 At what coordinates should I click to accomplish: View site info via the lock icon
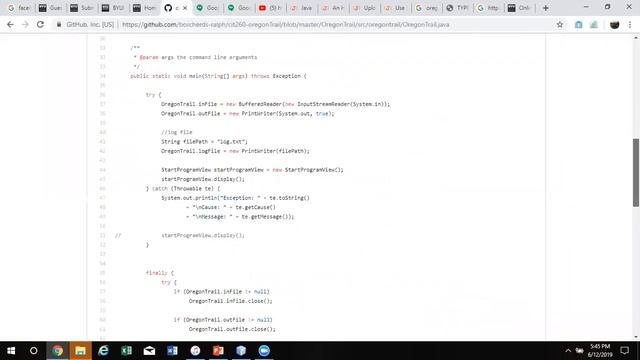click(x=59, y=24)
